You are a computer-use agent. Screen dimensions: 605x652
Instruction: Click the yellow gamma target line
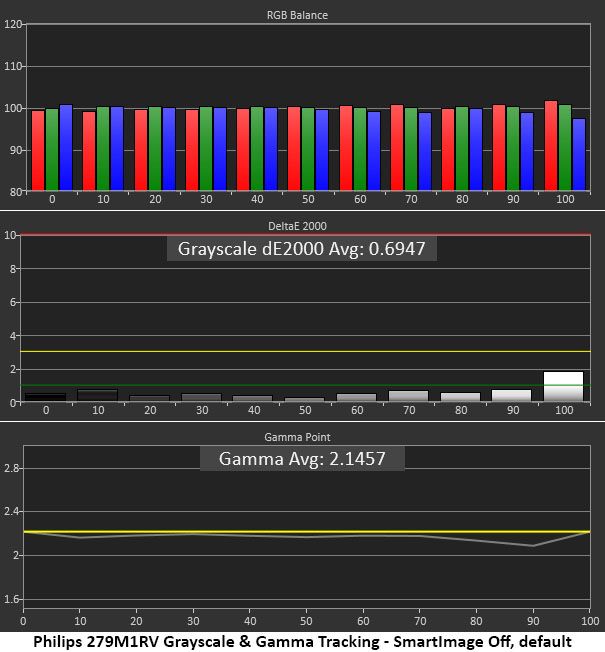coord(306,531)
